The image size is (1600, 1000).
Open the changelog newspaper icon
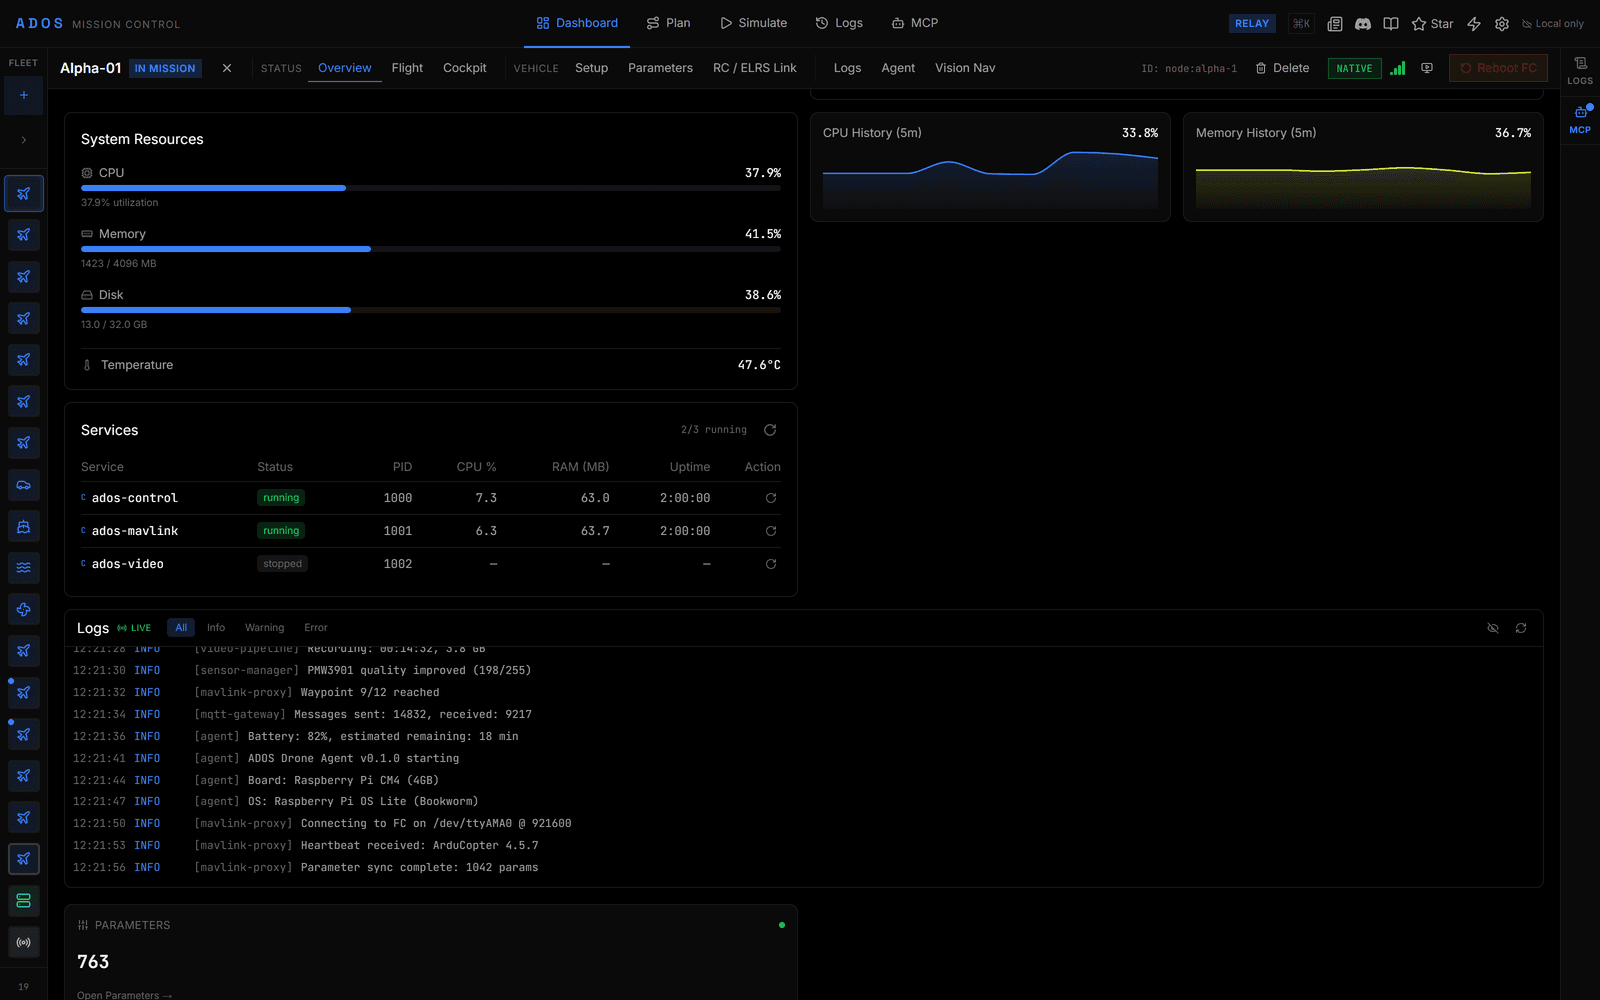click(1335, 24)
